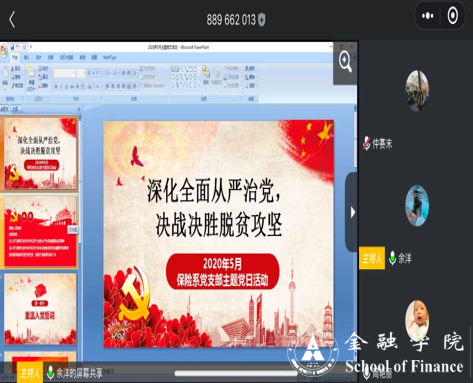Tap the shield icon next to meeting ID
Image resolution: width=473 pixels, height=383 pixels.
(x=262, y=19)
